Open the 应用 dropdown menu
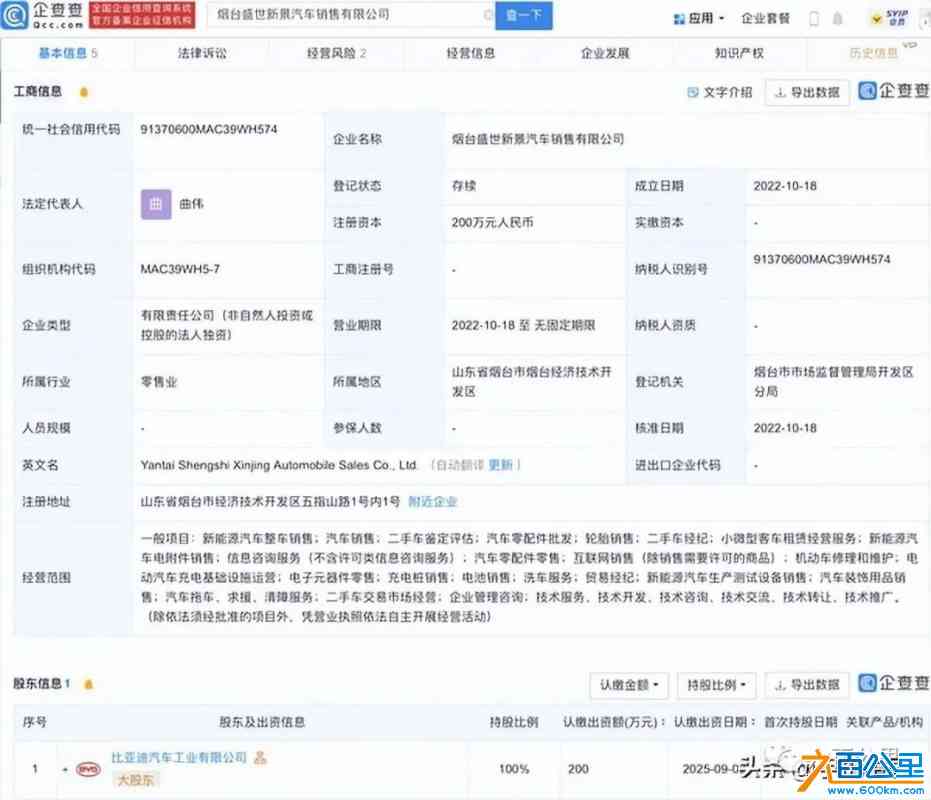 point(699,18)
